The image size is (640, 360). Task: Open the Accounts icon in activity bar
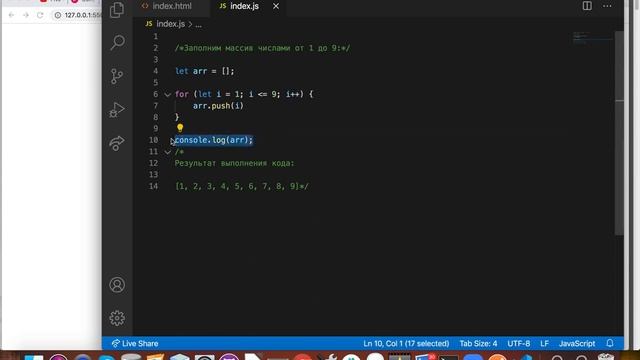coord(117,284)
